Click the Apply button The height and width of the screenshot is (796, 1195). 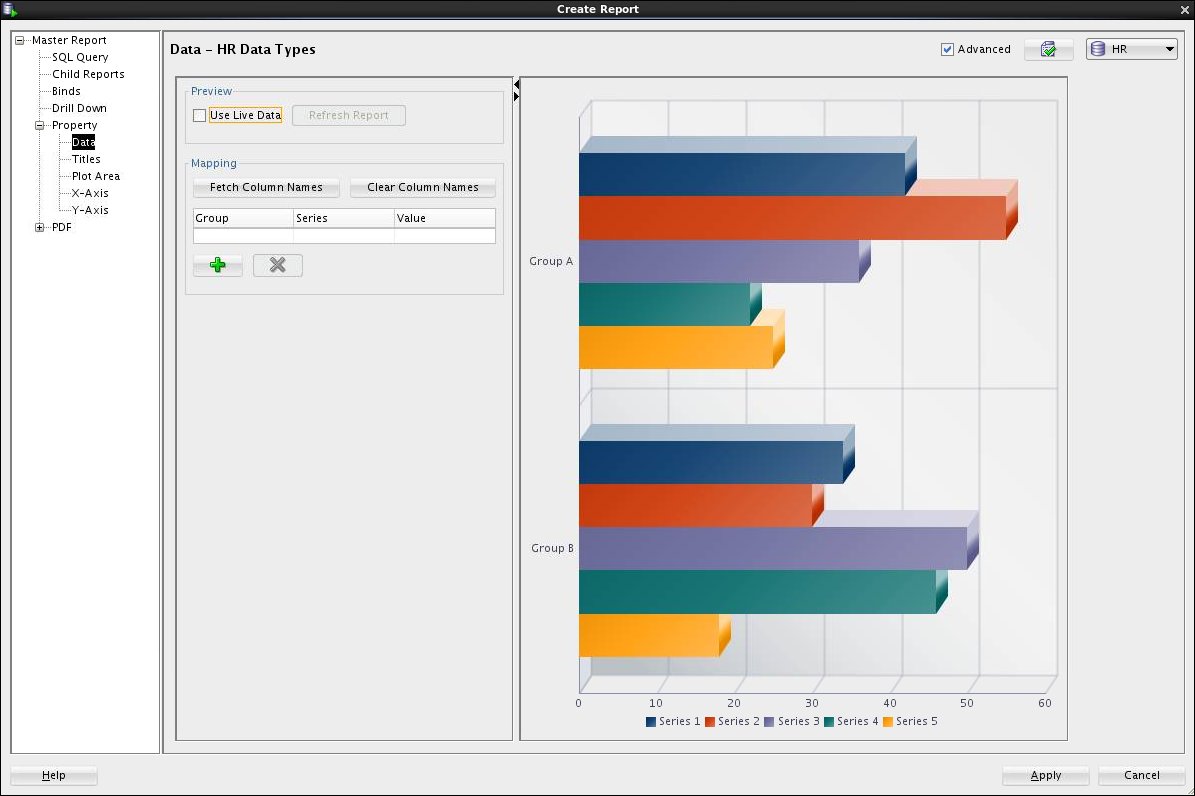1046,775
